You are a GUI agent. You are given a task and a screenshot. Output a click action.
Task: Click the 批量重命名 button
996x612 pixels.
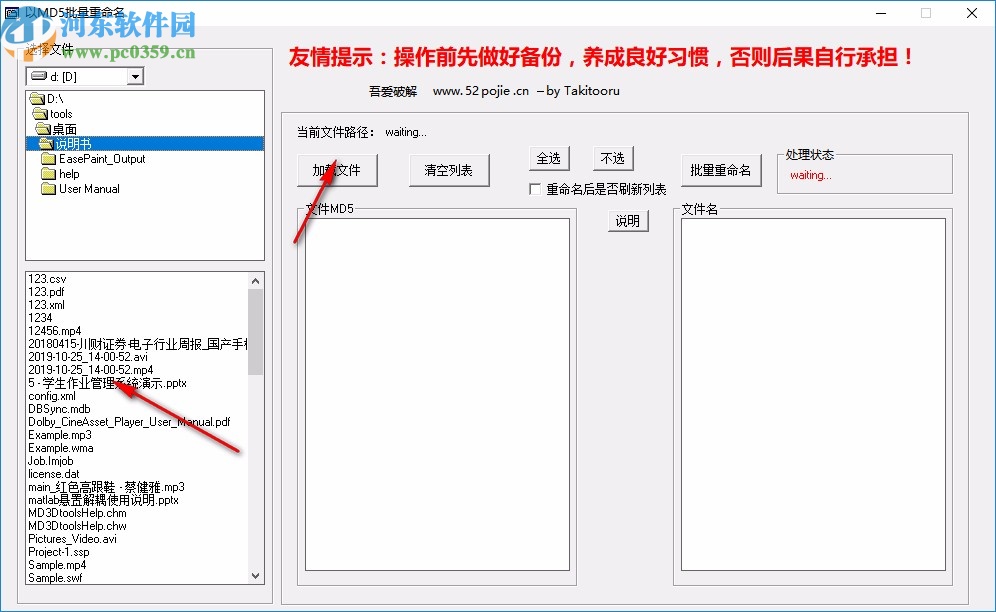[x=721, y=170]
